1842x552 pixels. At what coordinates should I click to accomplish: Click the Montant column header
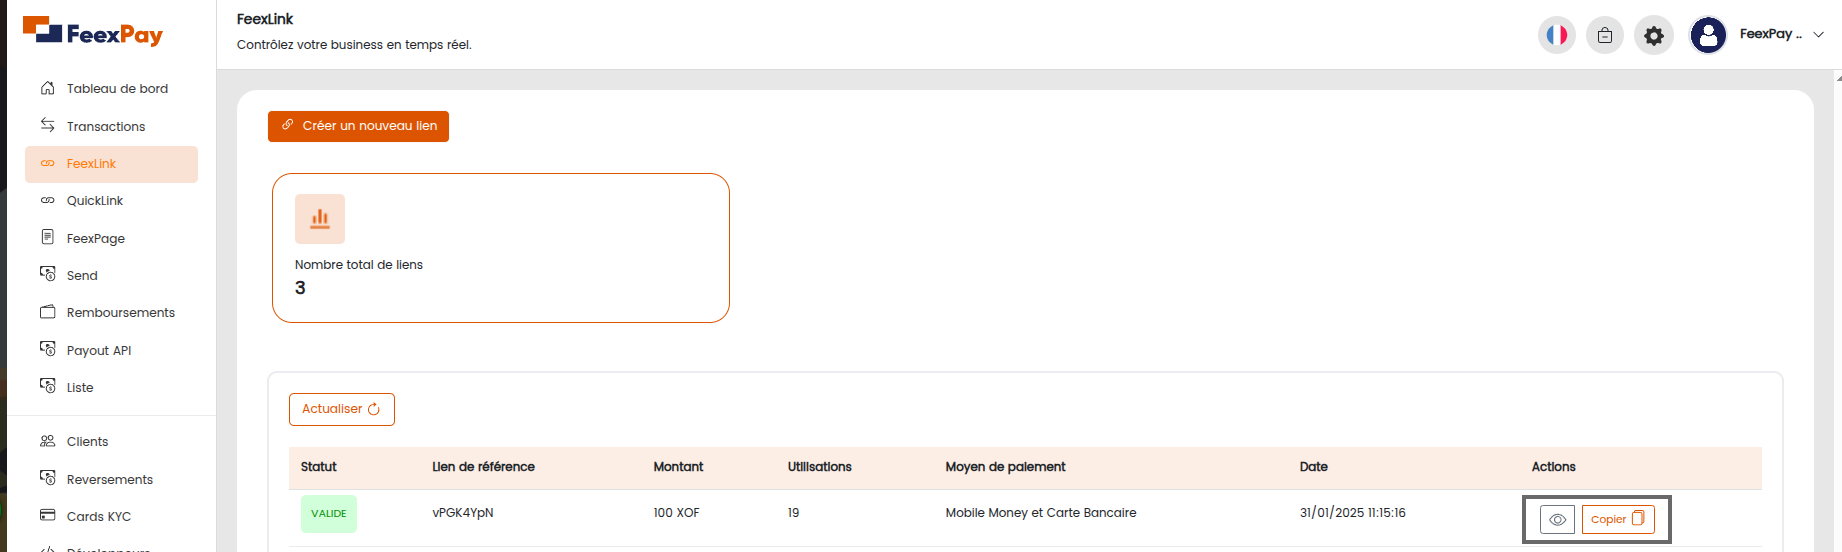pos(678,467)
